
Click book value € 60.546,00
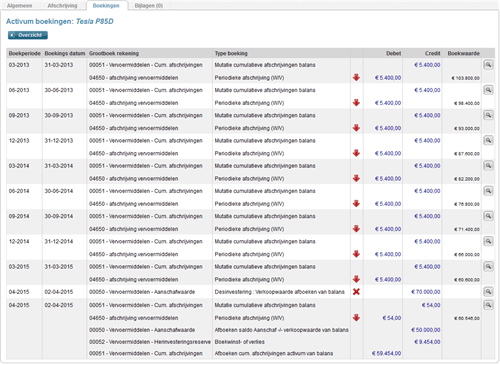point(467,318)
